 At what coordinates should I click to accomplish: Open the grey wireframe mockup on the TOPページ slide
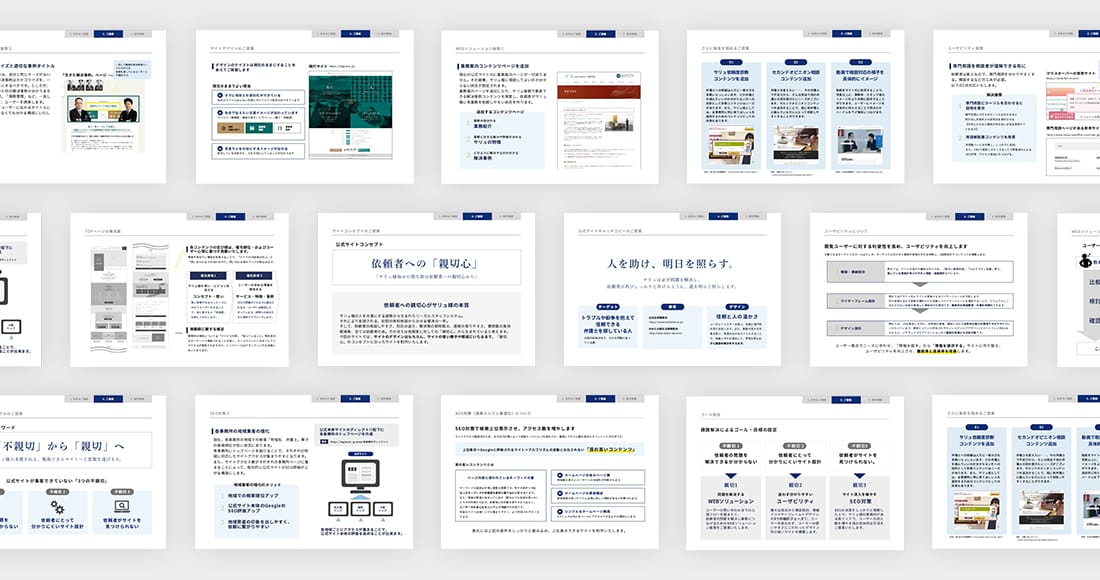[x=130, y=297]
